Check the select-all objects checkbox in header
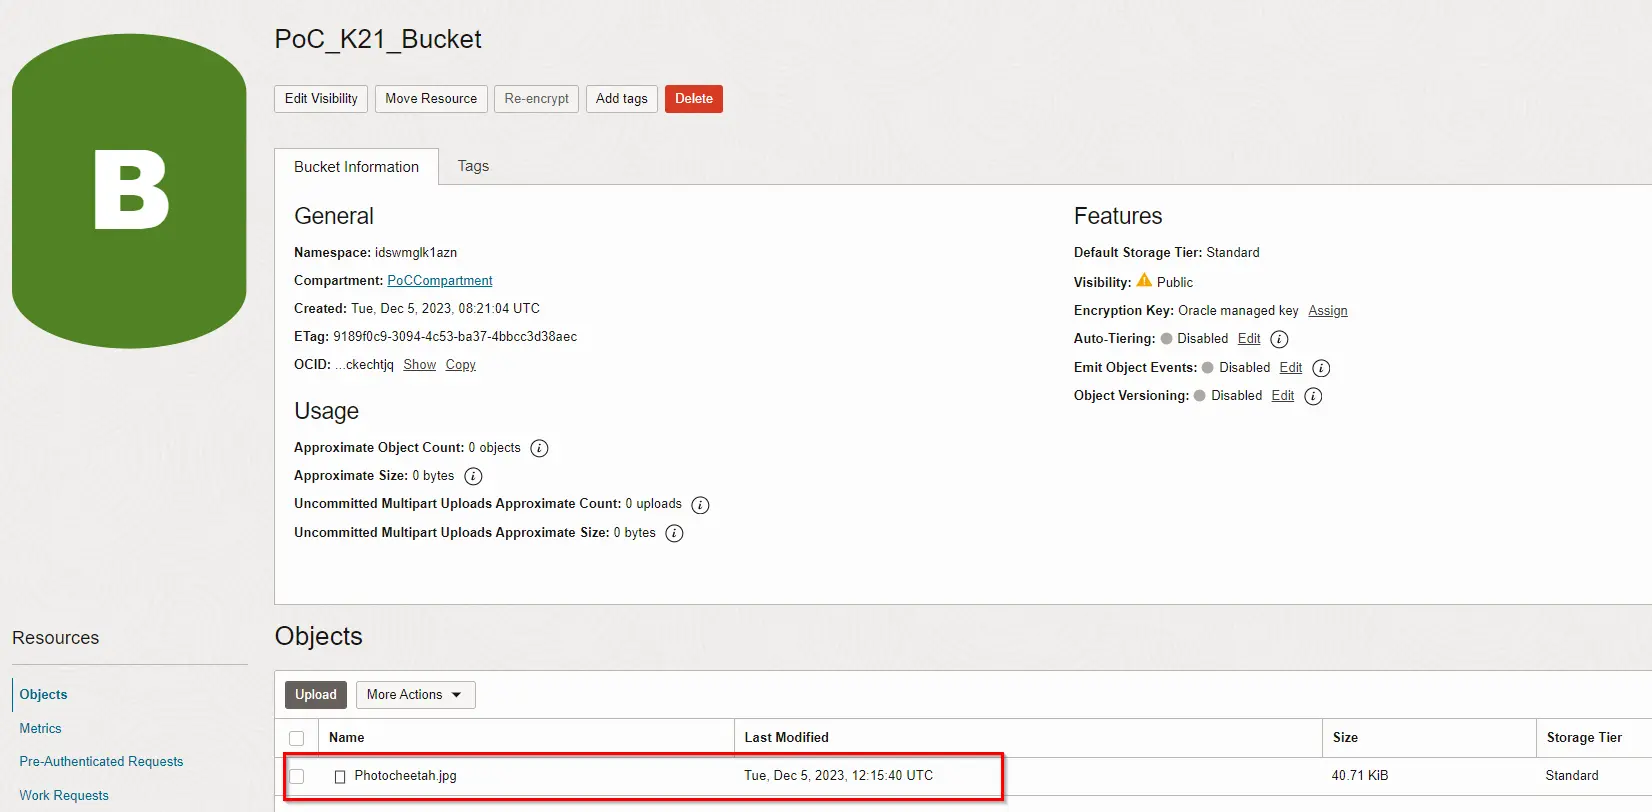The width and height of the screenshot is (1652, 812). (296, 738)
